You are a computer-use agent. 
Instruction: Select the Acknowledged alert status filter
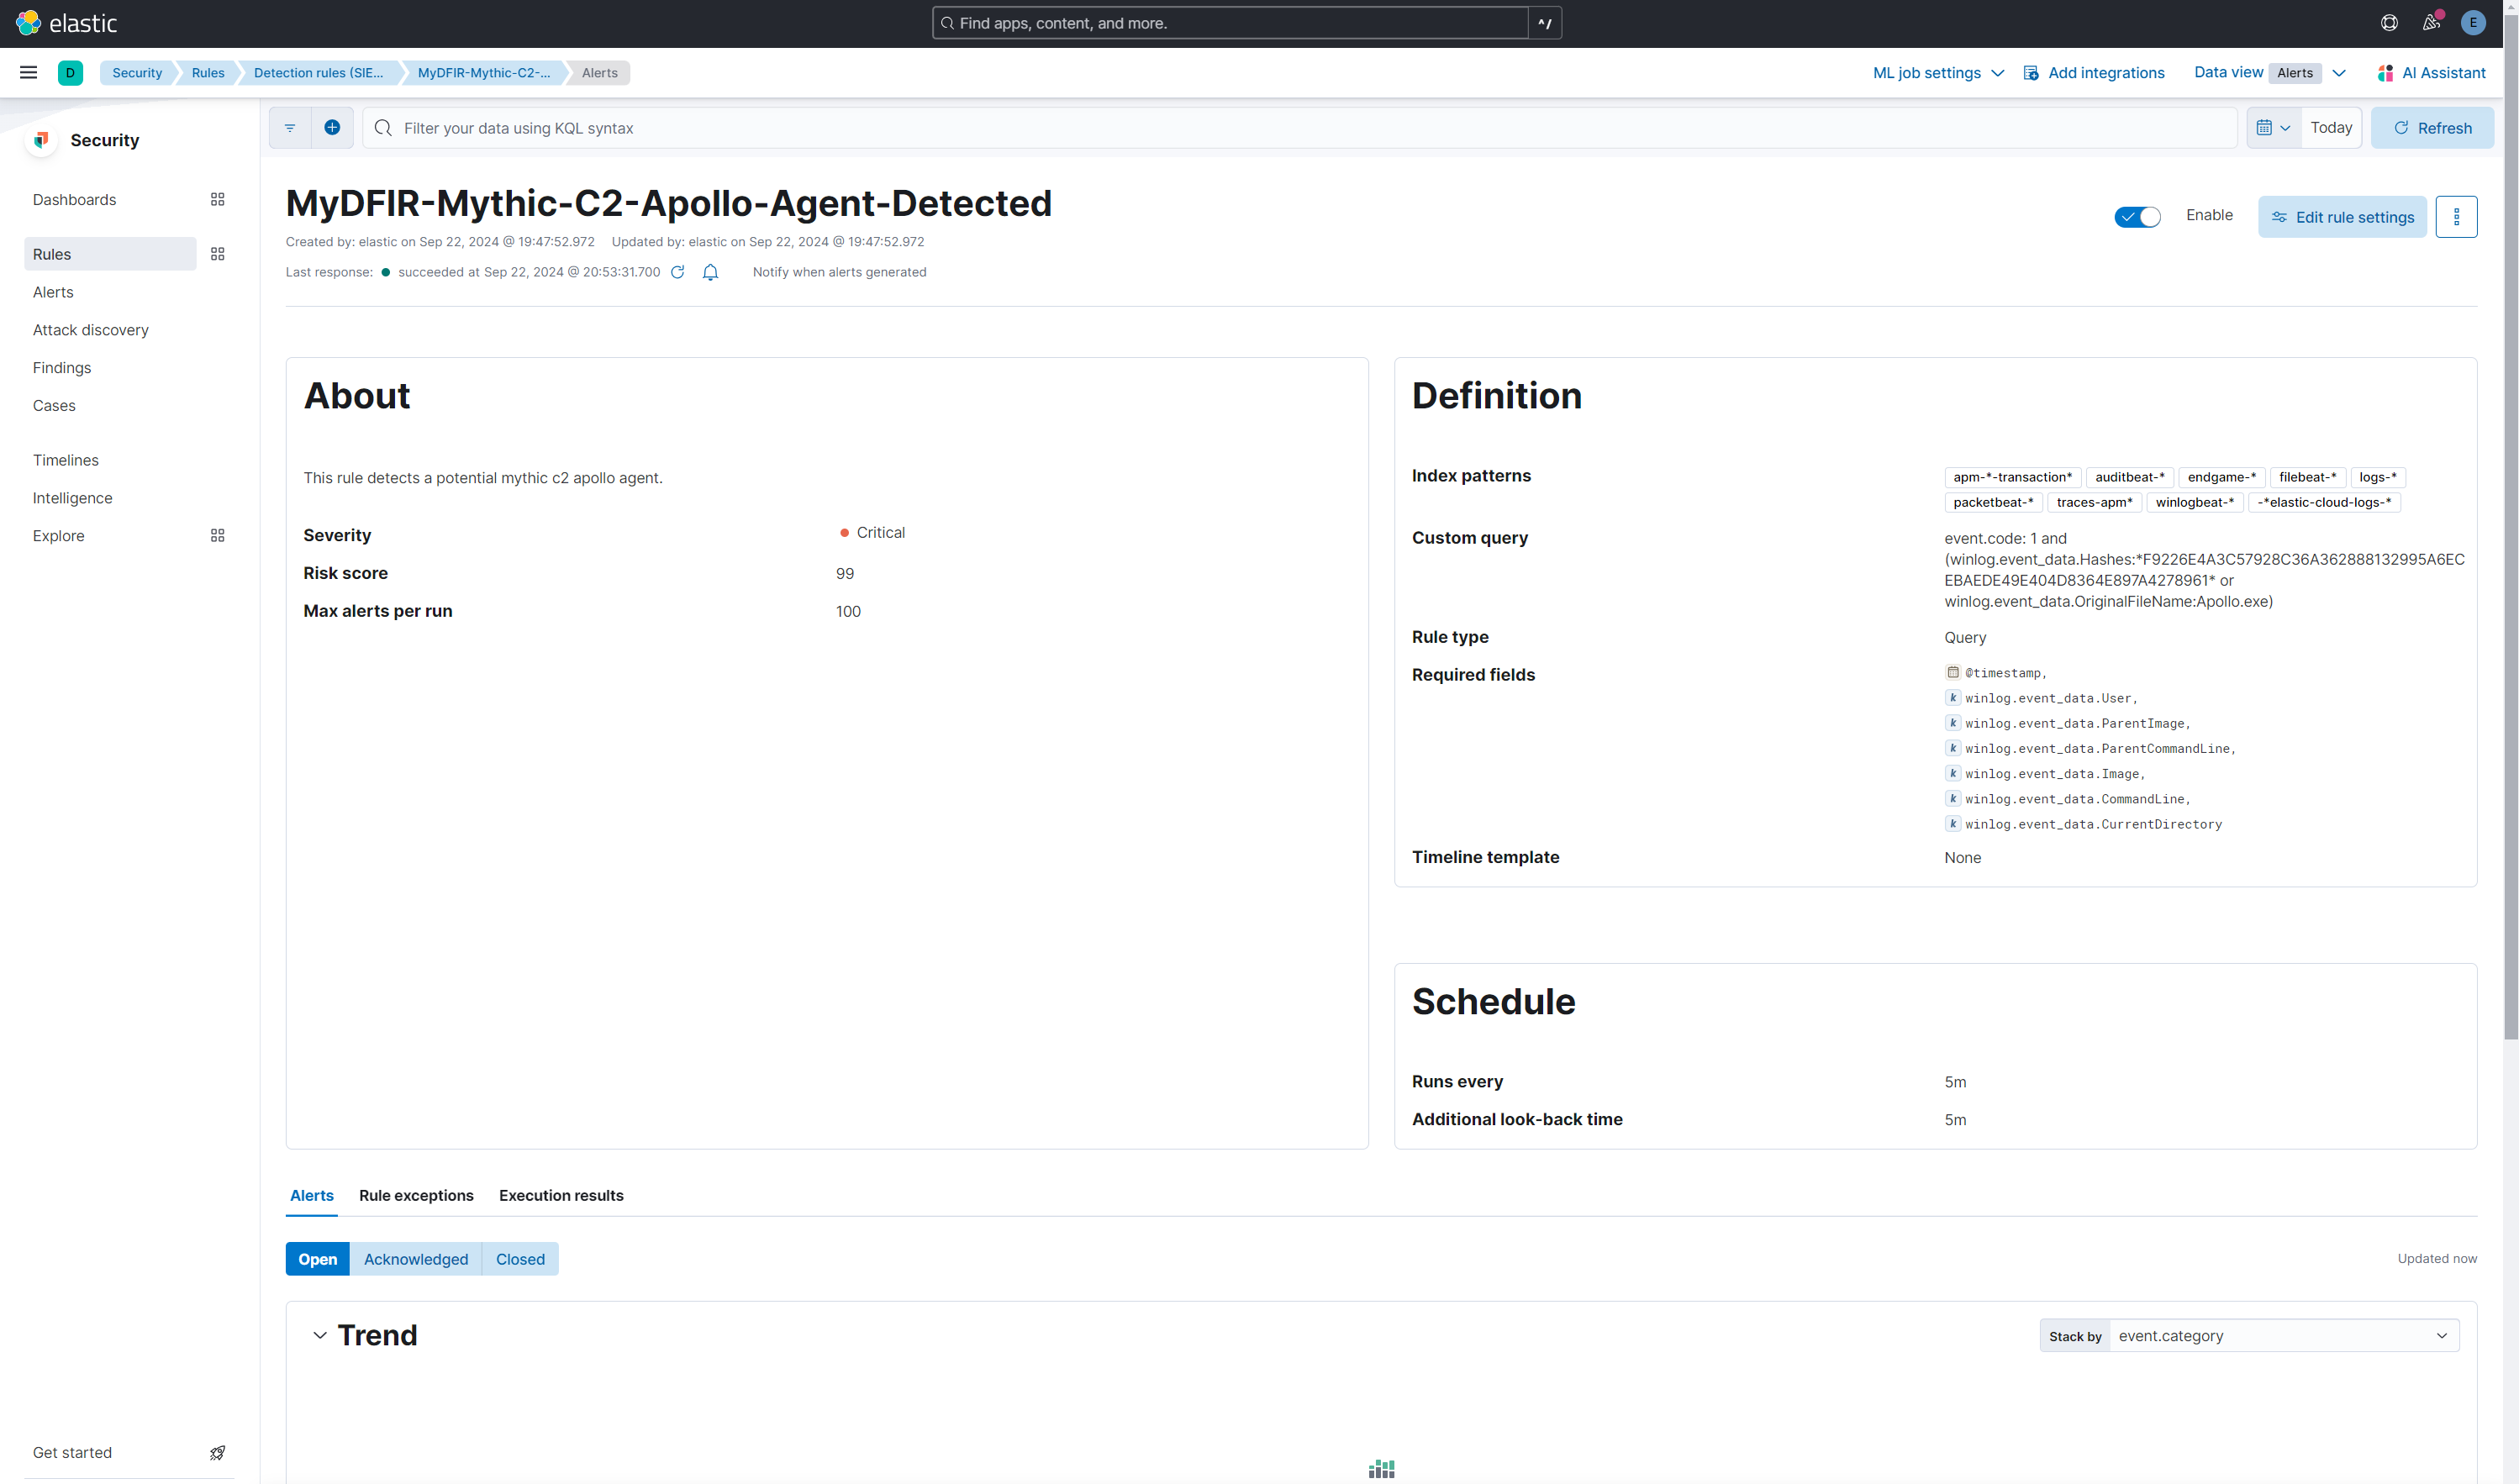[x=415, y=1259]
